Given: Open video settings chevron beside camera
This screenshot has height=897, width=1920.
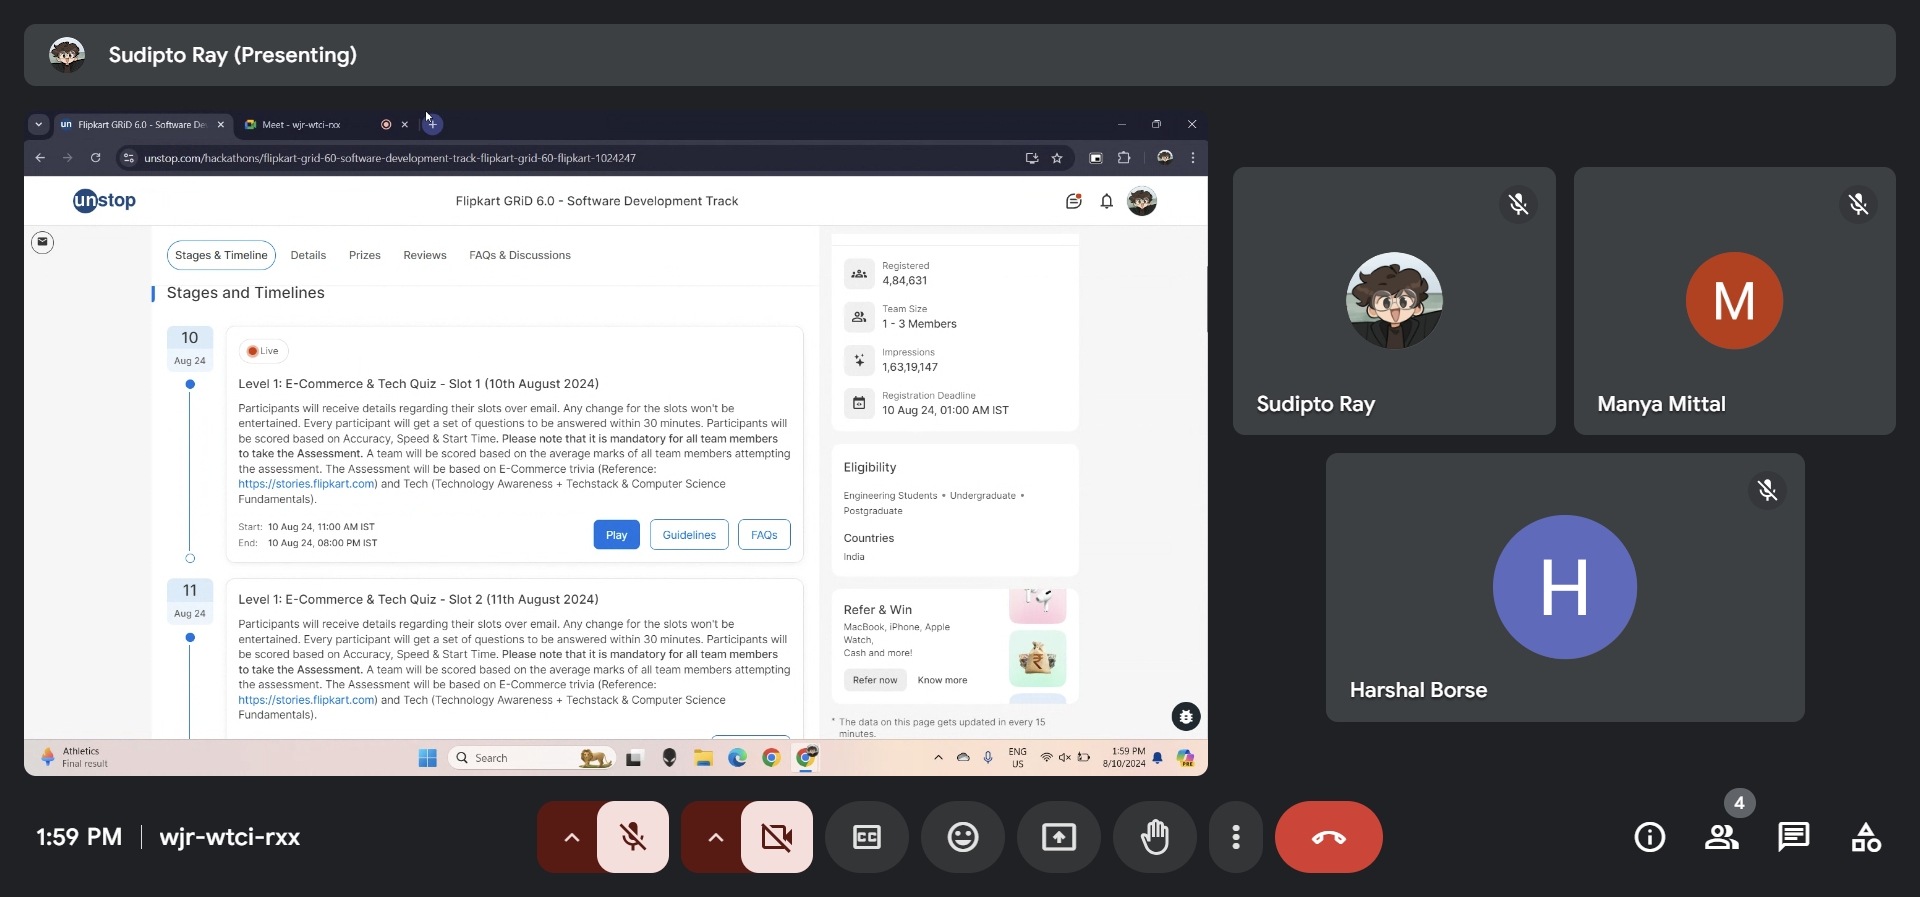Looking at the screenshot, I should [x=715, y=837].
